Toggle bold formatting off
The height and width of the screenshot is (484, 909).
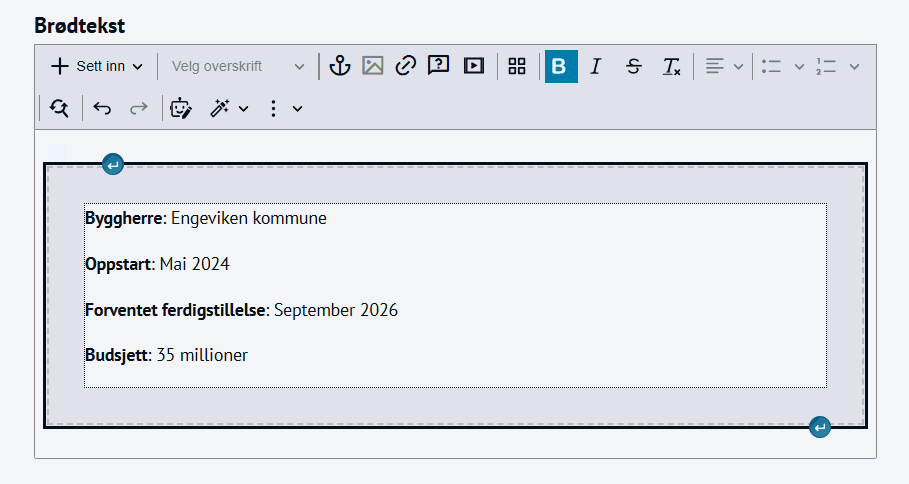tap(560, 67)
